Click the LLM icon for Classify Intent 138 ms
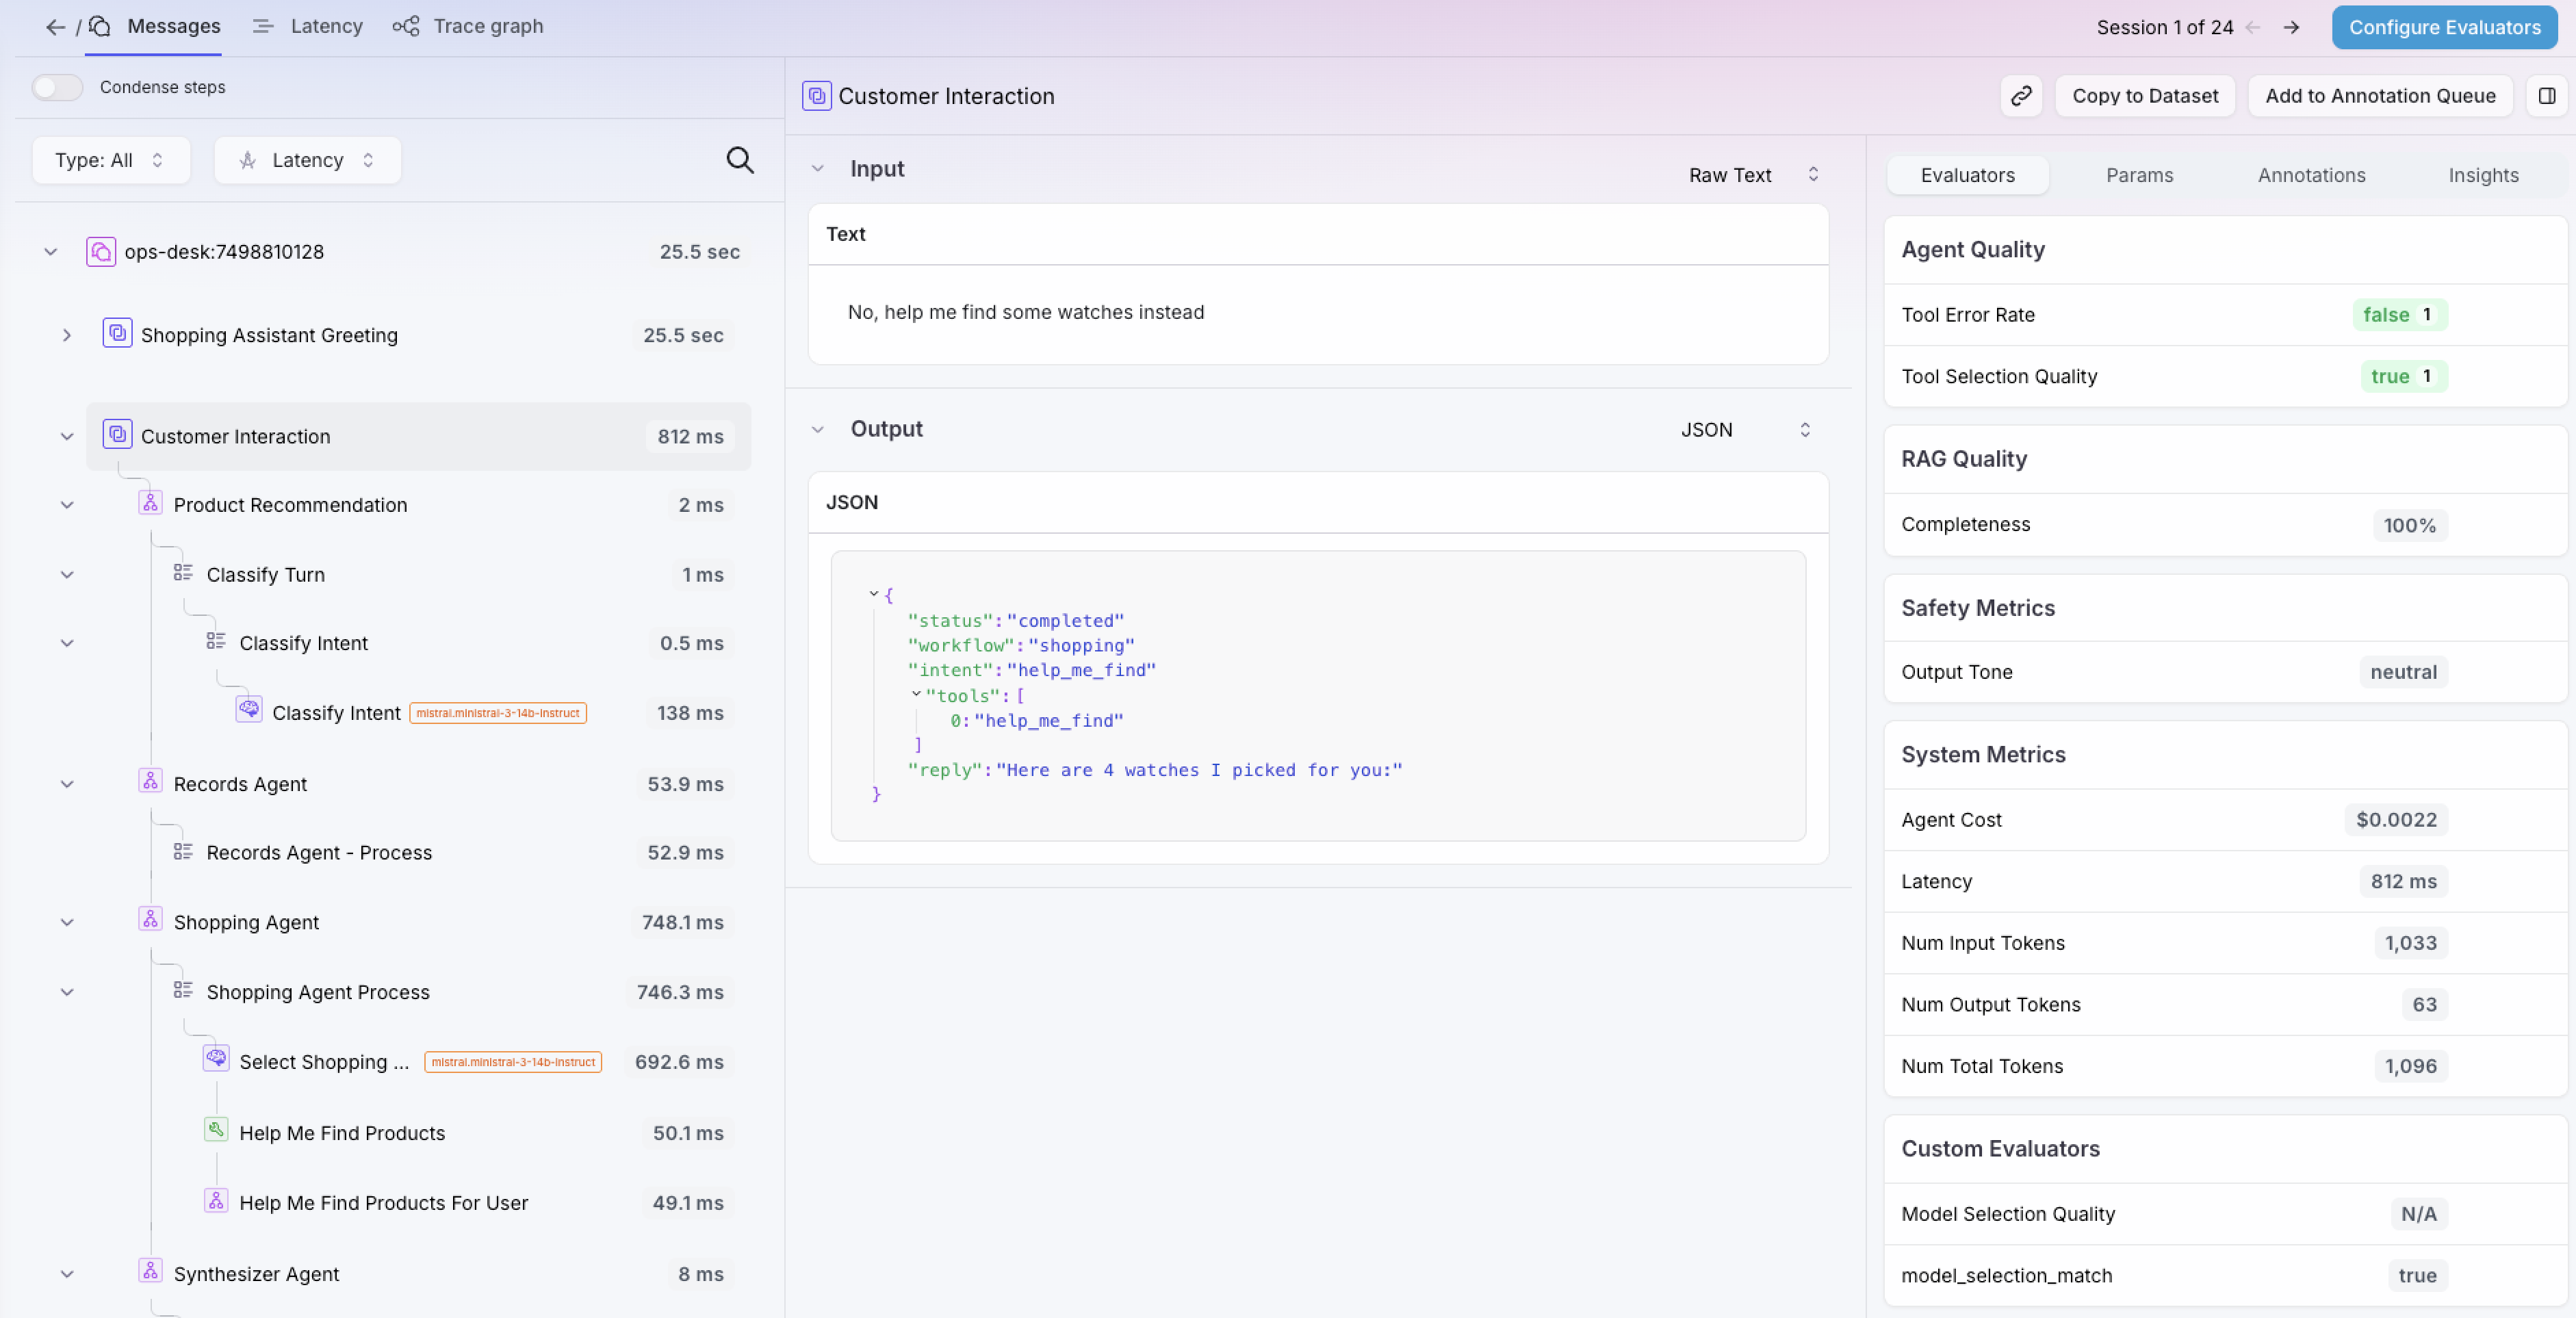Screen dimensions: 2576x1318 pyautogui.click(x=249, y=709)
